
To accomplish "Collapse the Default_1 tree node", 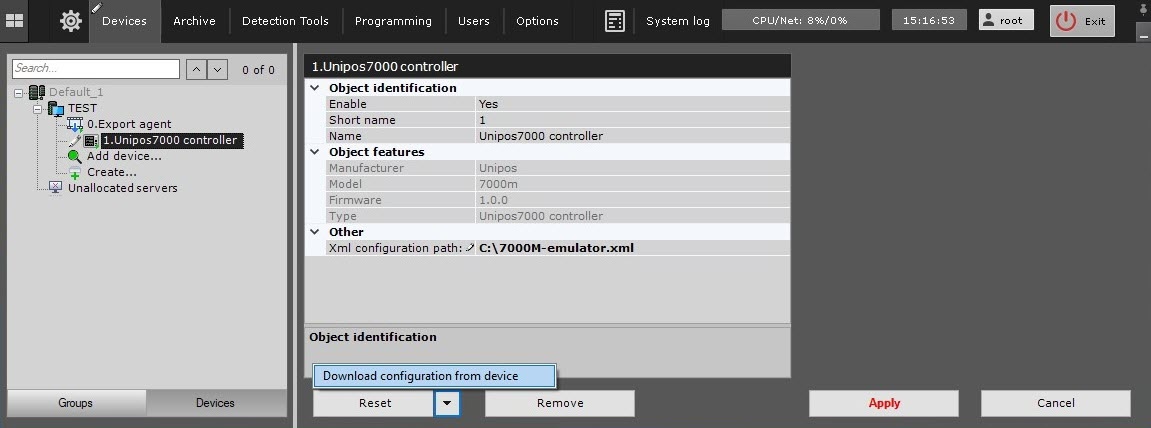I will (18, 93).
